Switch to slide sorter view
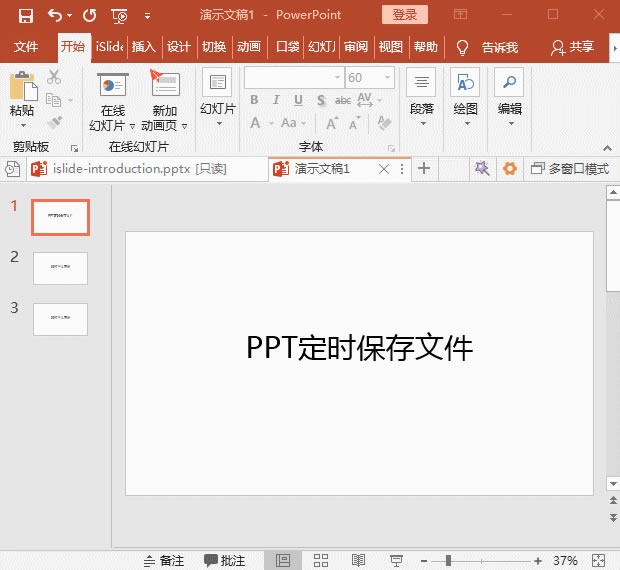The image size is (620, 570). 321,560
